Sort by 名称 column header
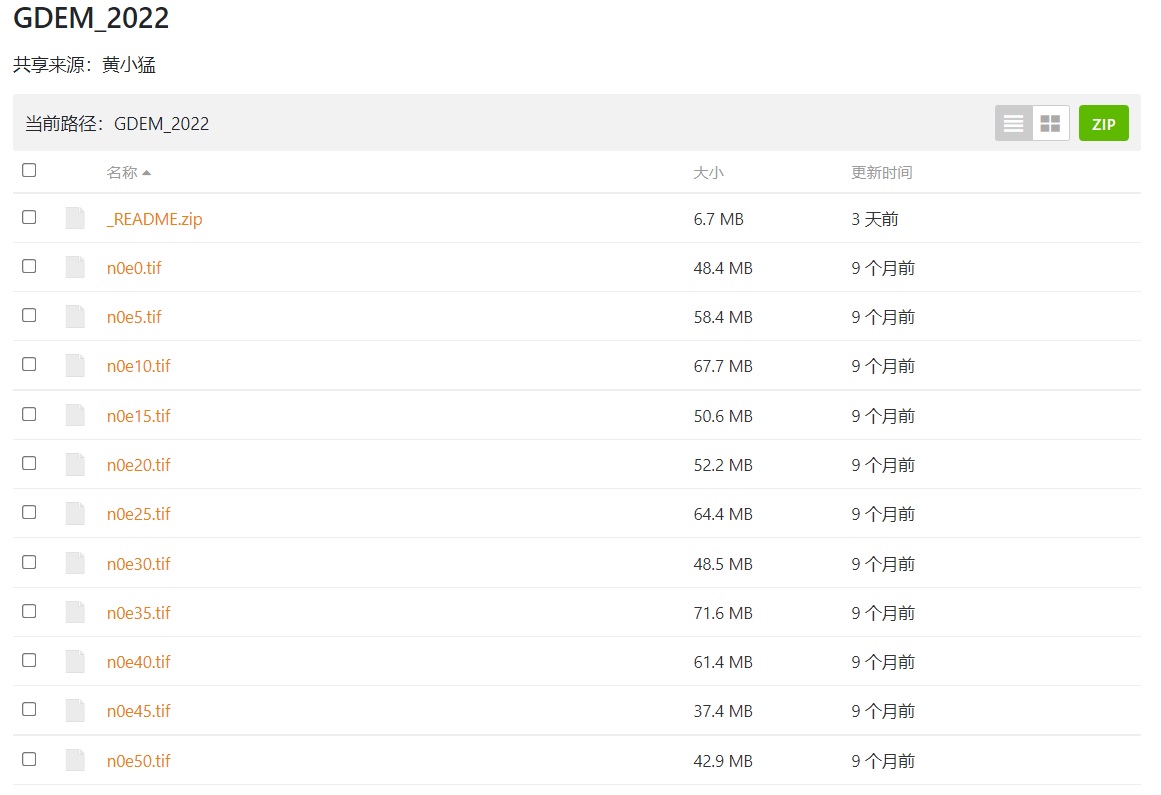This screenshot has height=795, width=1161. [x=128, y=172]
